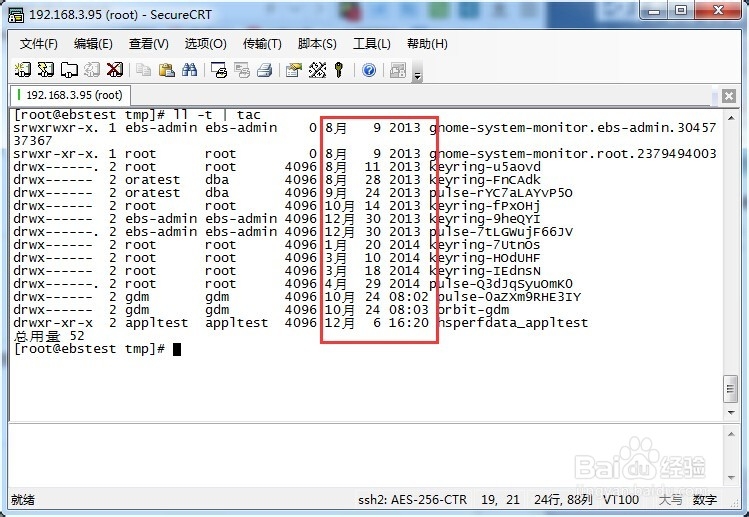749x517 pixels.
Task: Click the keyring-IEdnsN directory name
Action: [485, 271]
